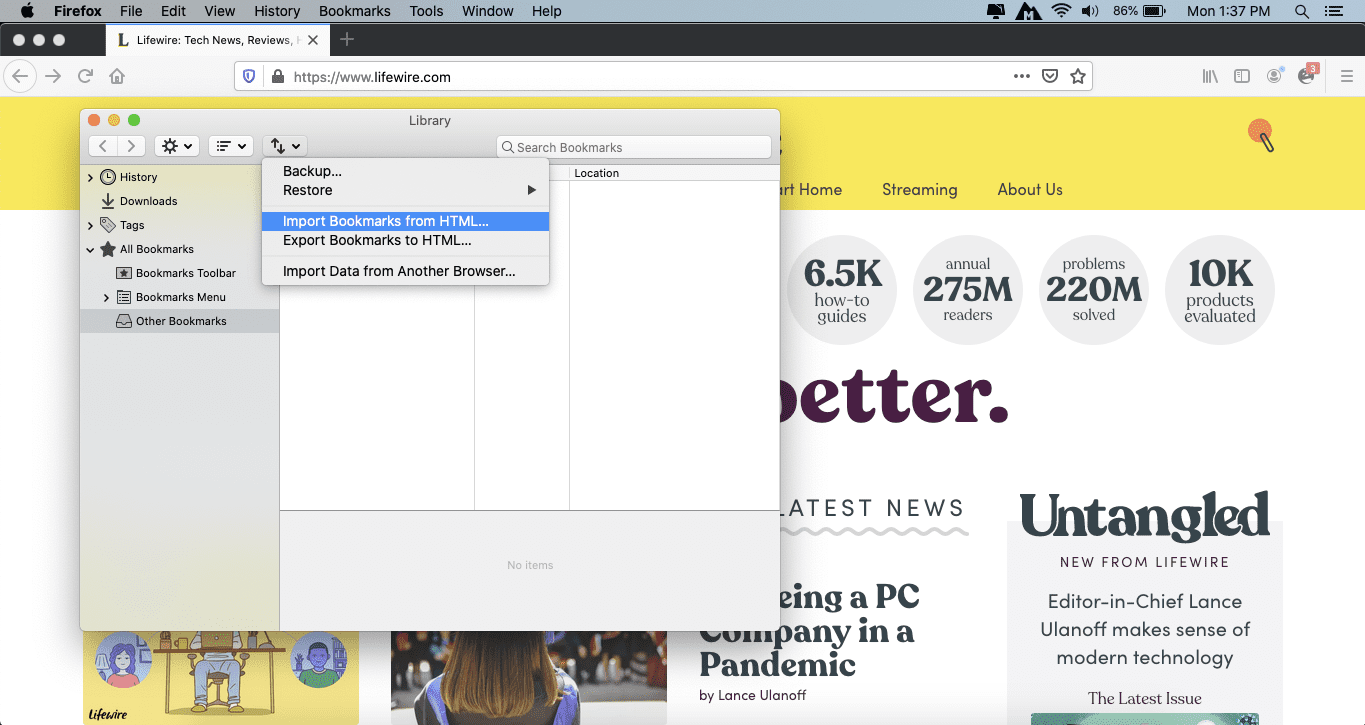
Task: Click the Lance Ulanoff author byline
Action: [752, 695]
